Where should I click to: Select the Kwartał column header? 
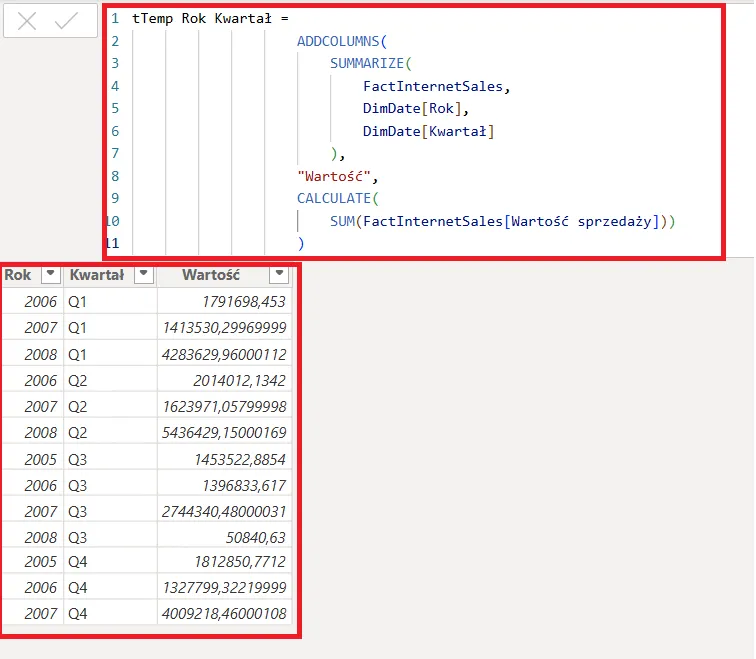(x=96, y=275)
